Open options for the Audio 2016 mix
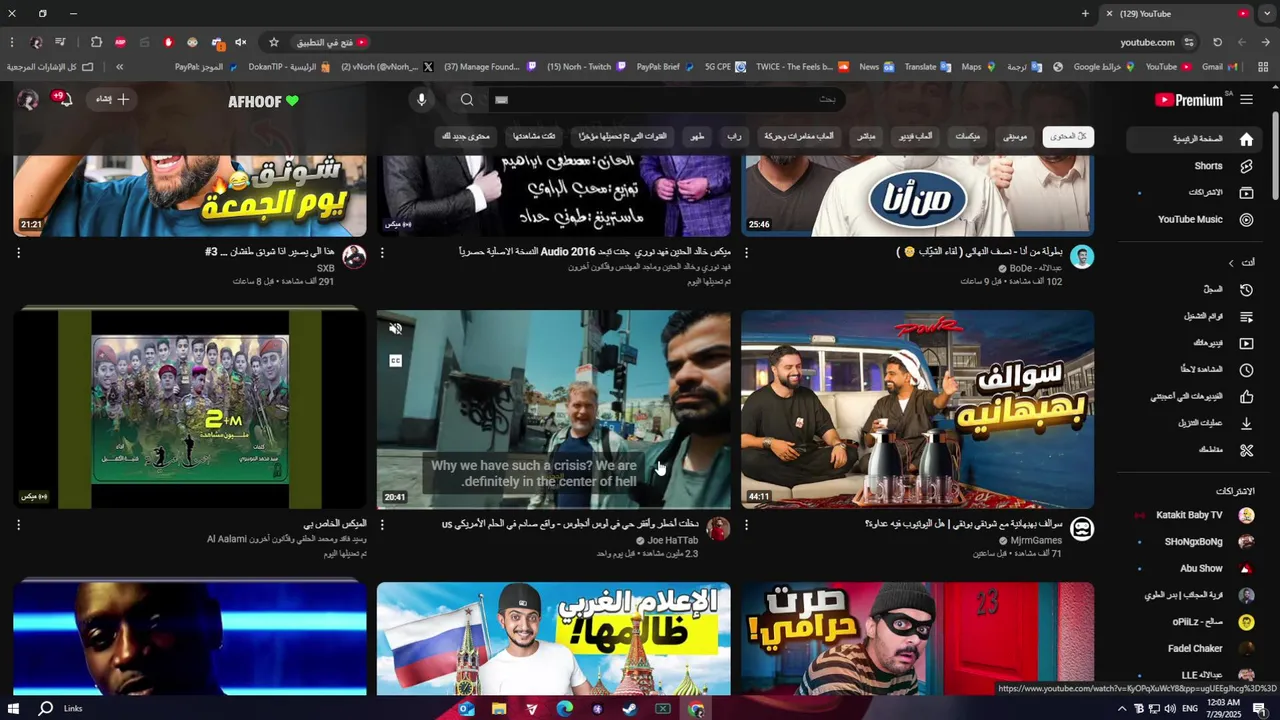The image size is (1280, 720). [x=382, y=253]
